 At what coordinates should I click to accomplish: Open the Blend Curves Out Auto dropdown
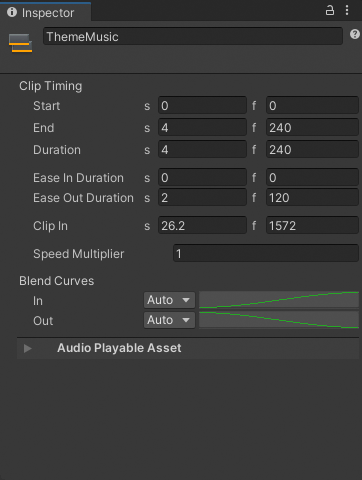coord(169,320)
